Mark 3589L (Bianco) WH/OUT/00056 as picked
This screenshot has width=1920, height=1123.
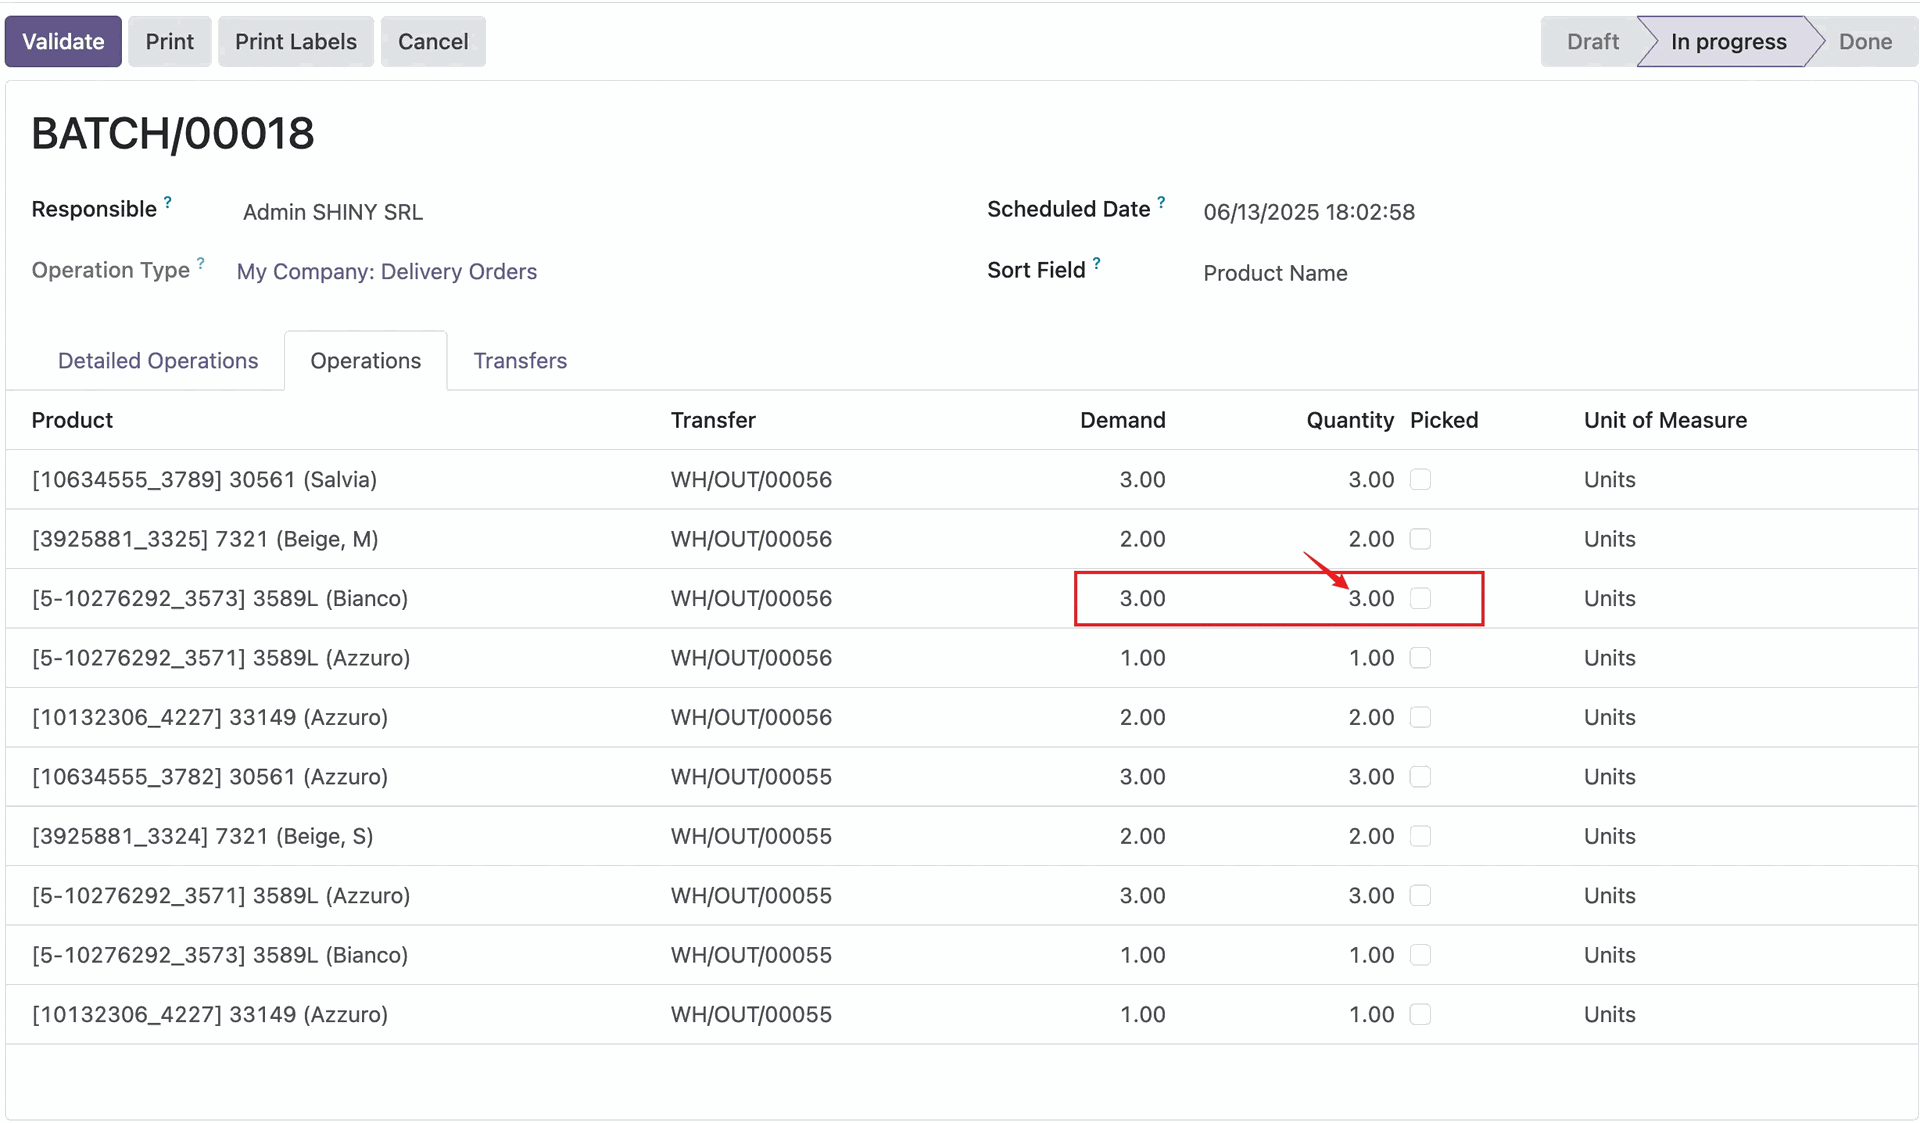point(1420,599)
